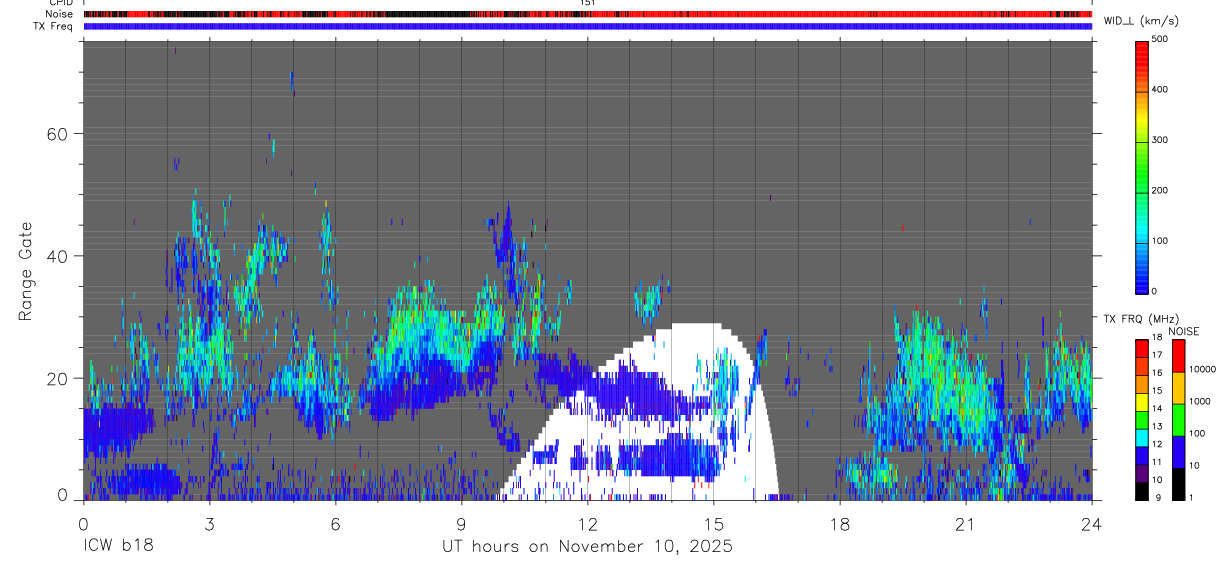The width and height of the screenshot is (1228, 567).
Task: Click the 1000 value on NOISE legend
Action: [1198, 401]
